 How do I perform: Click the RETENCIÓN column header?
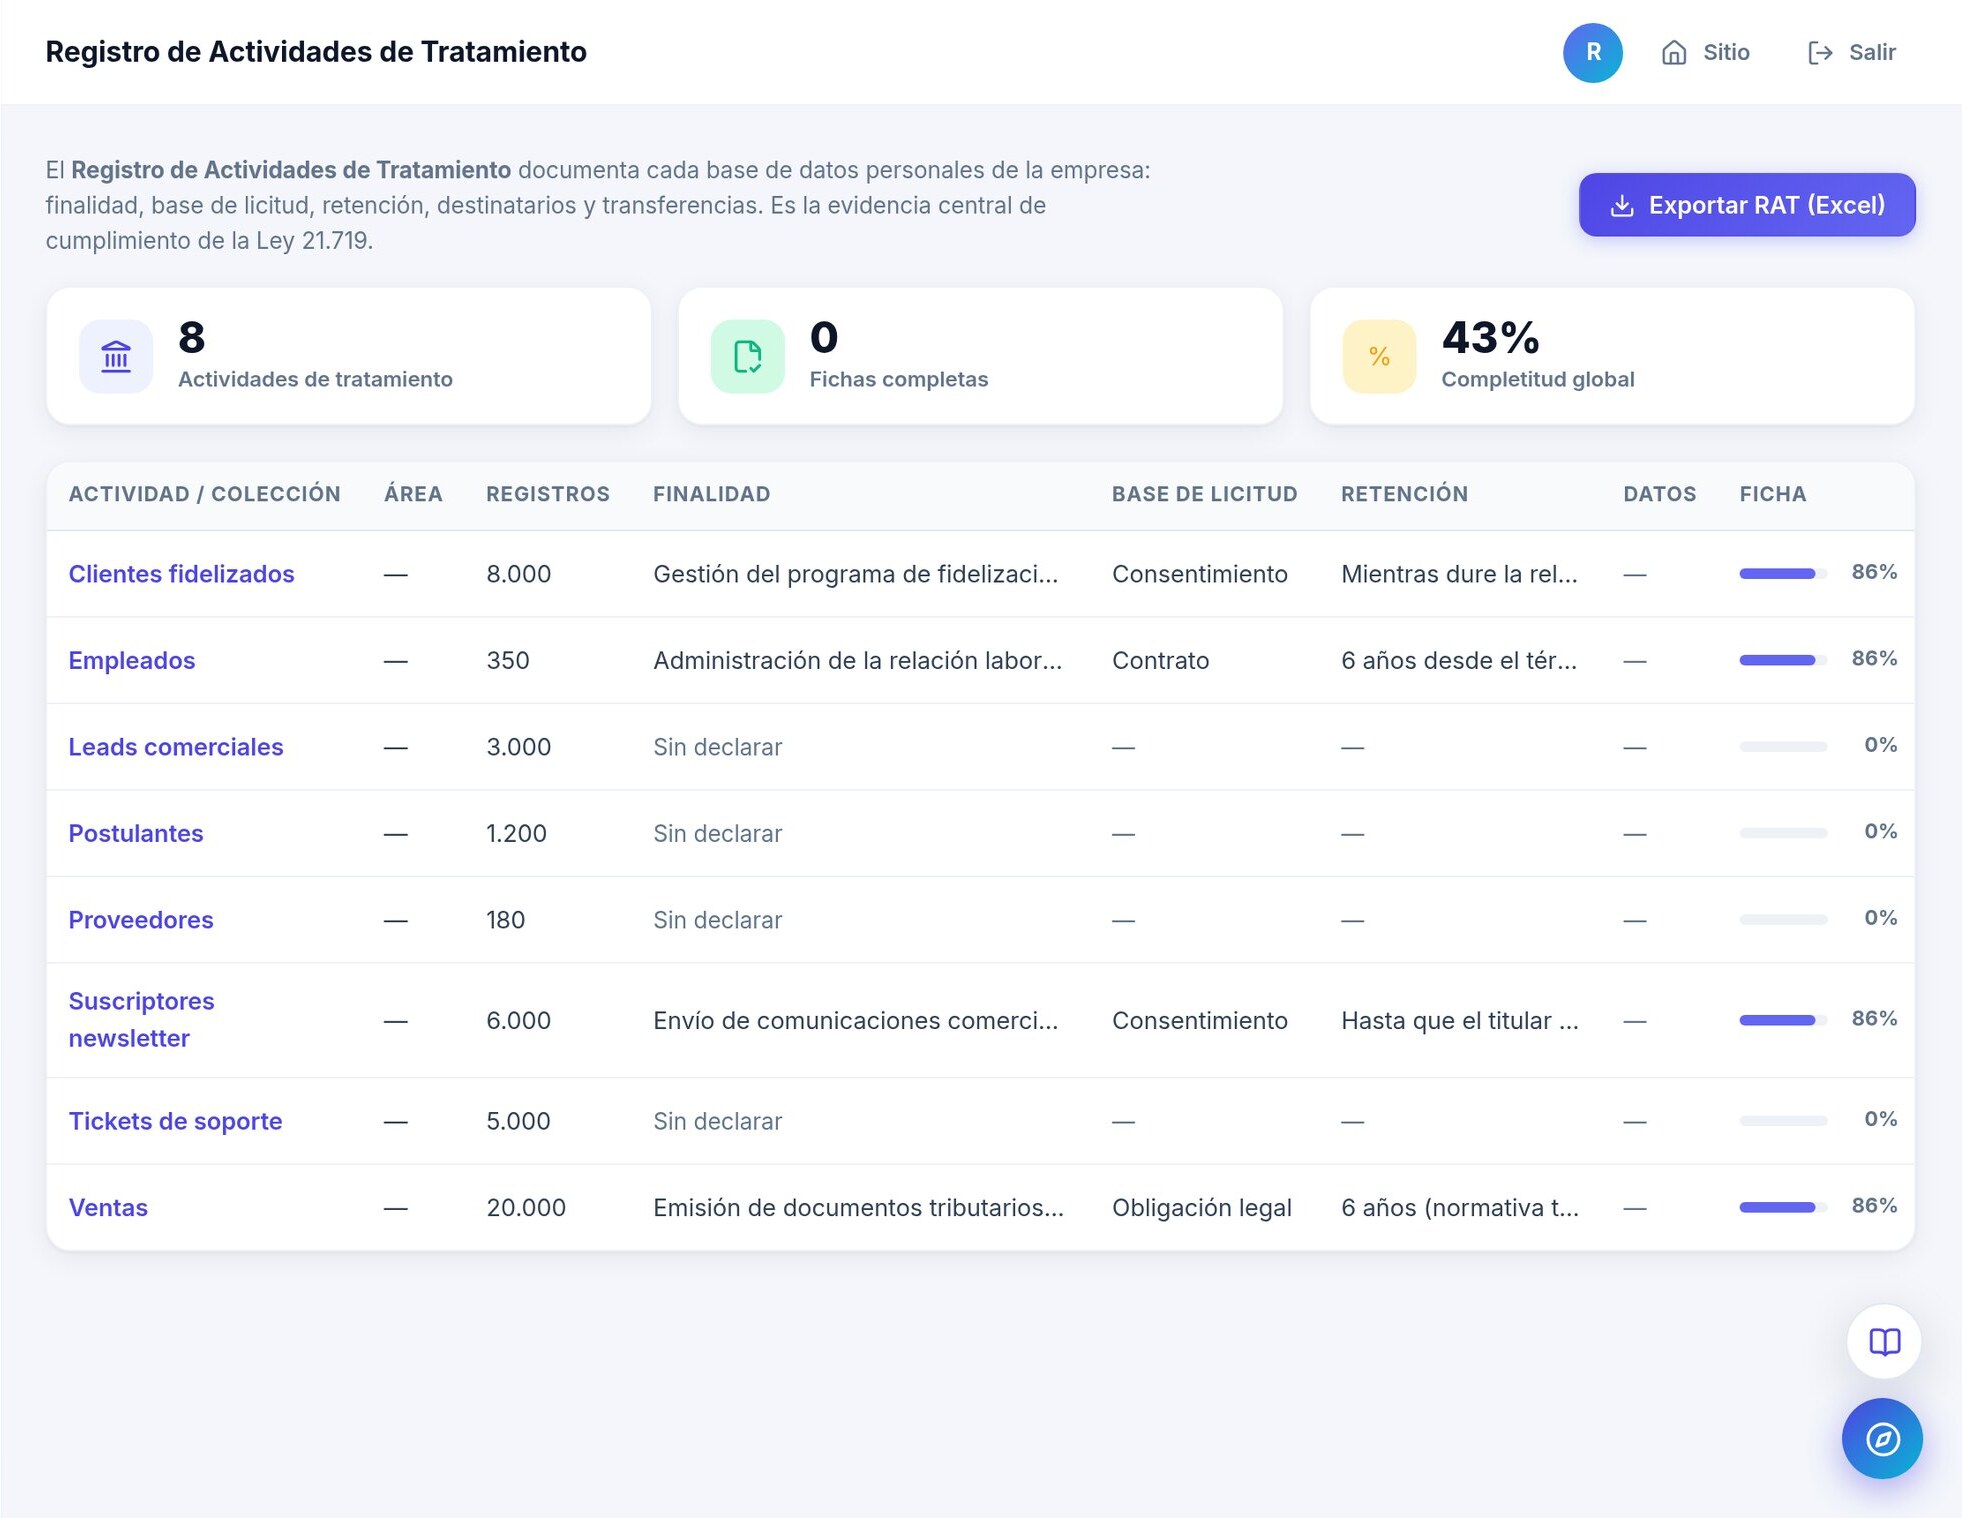[1404, 494]
